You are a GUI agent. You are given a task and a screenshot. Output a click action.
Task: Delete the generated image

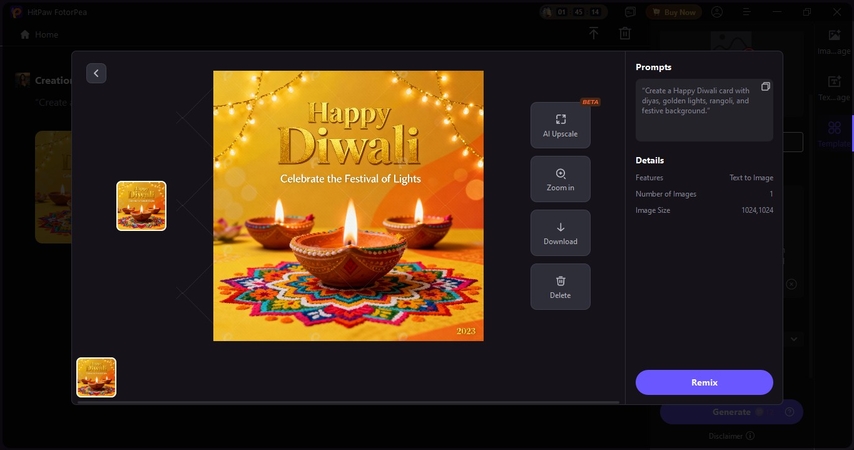[560, 287]
